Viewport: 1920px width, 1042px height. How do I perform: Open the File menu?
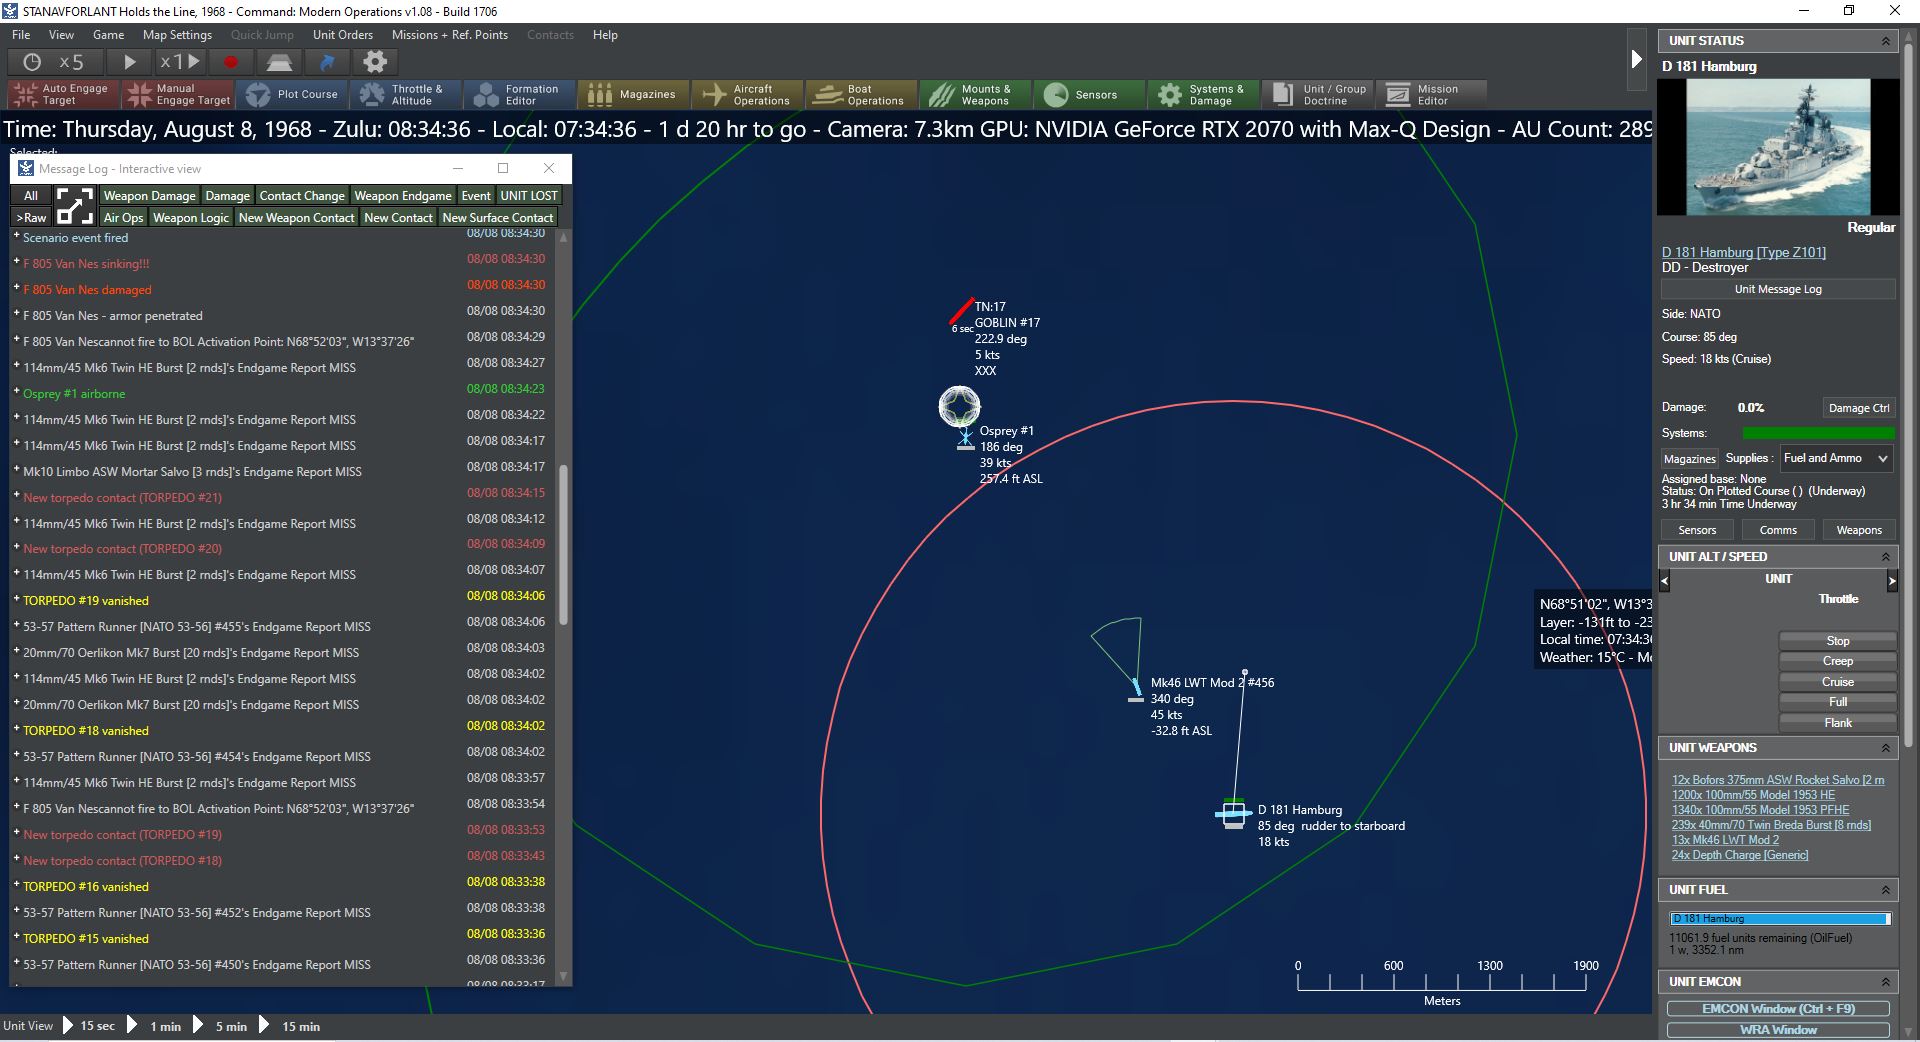point(21,35)
